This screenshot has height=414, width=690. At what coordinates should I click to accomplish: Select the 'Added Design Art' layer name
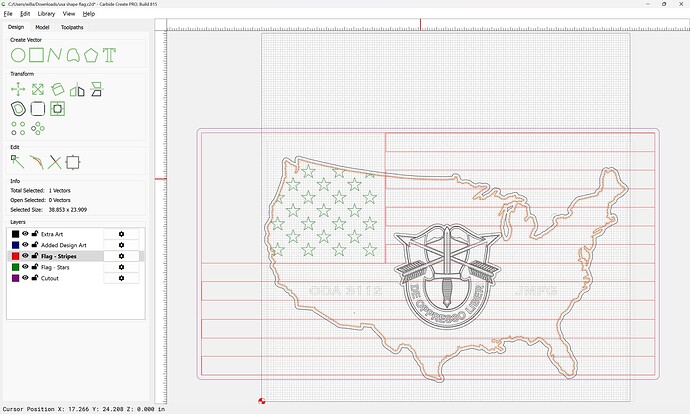pyautogui.click(x=64, y=245)
